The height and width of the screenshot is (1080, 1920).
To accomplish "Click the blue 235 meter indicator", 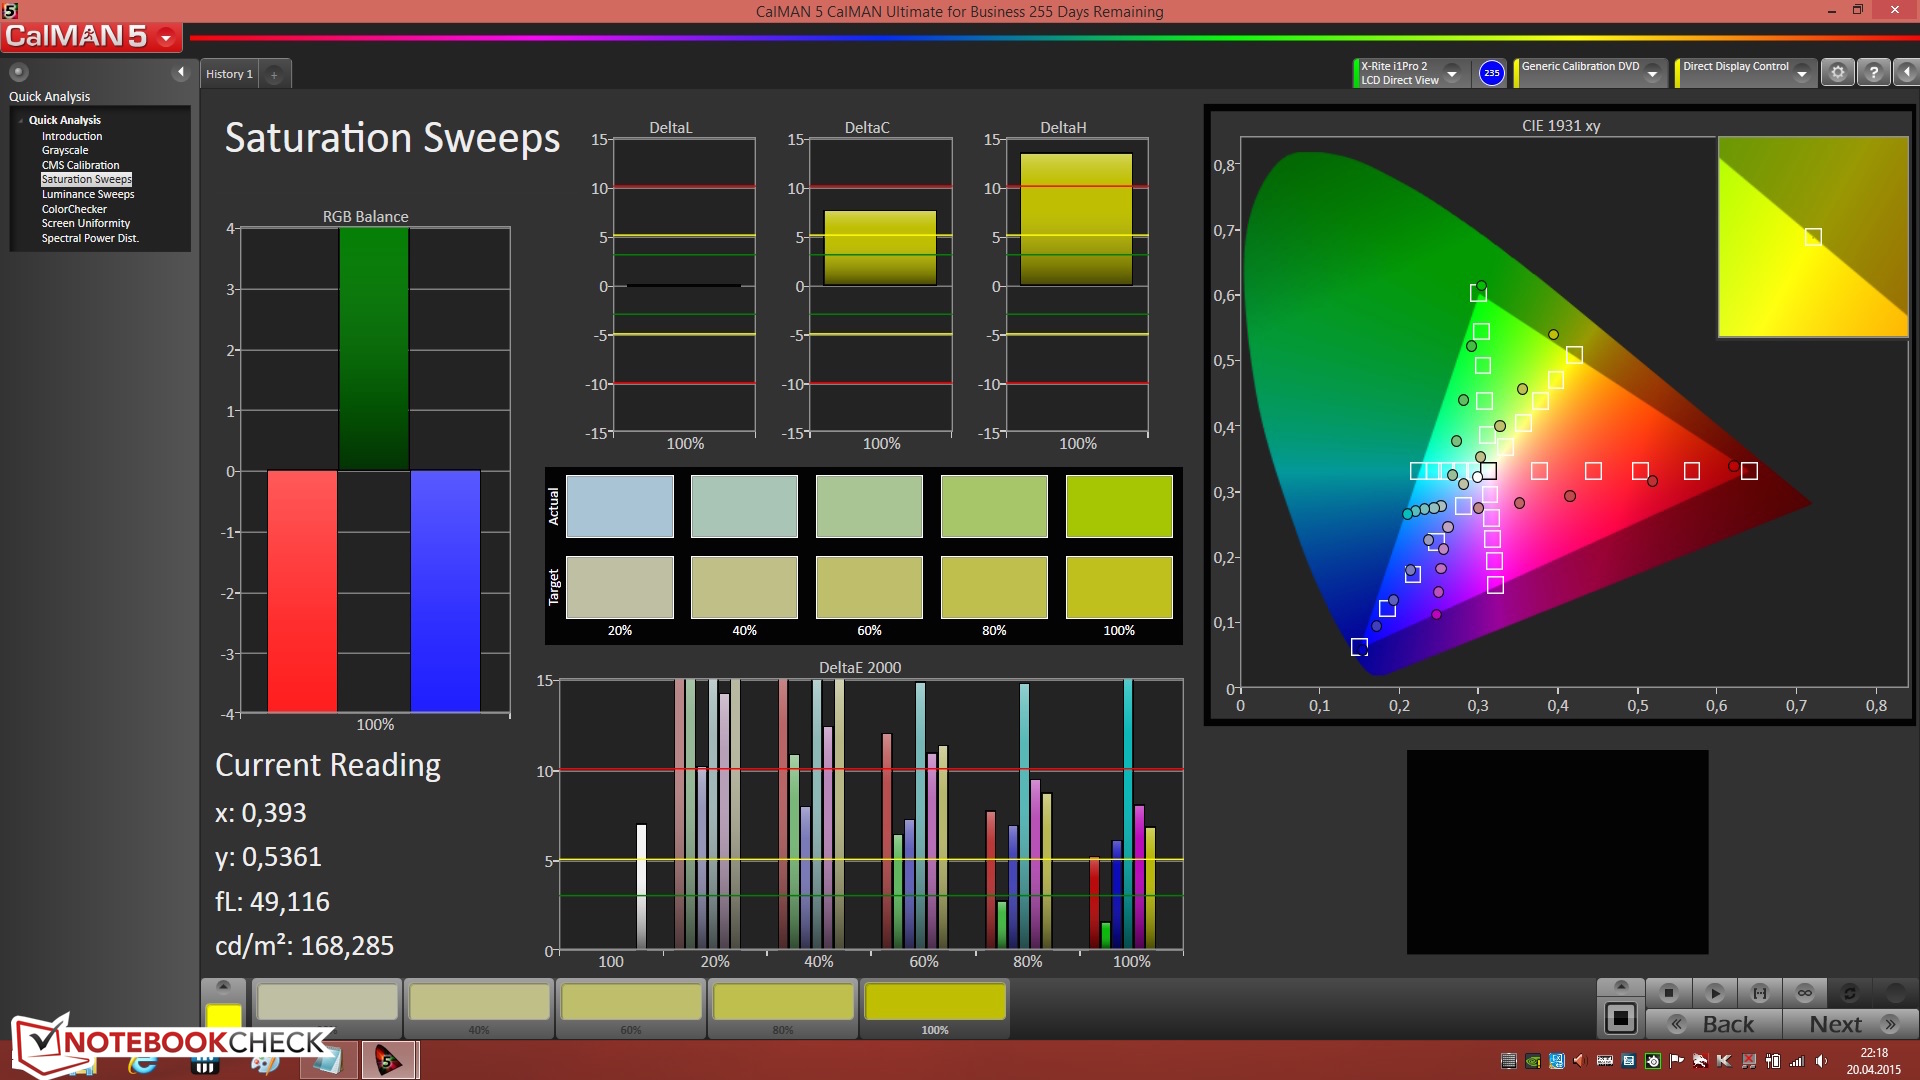I will pyautogui.click(x=1491, y=73).
